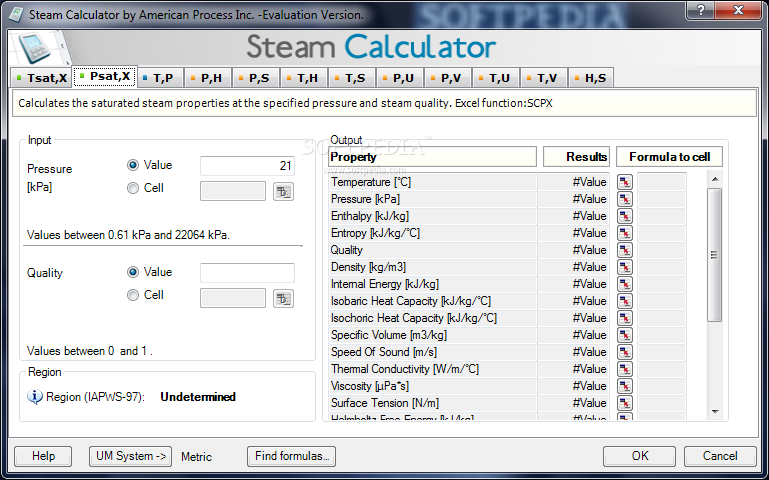This screenshot has height=480, width=769.
Task: Click the title bar application icon
Action: [16, 14]
